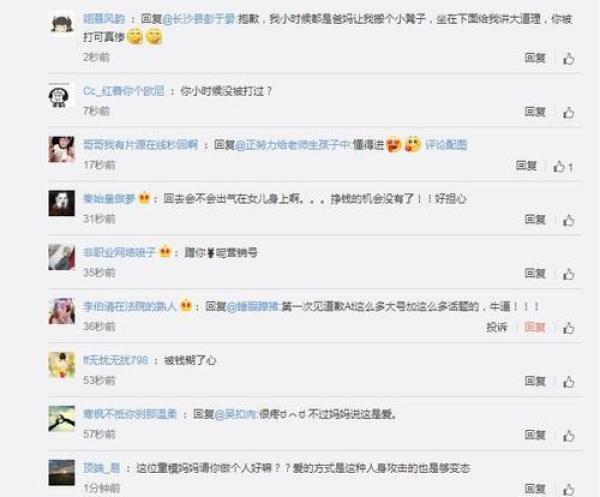This screenshot has height=497, width=600.
Task: Like the comment posted 31秒前
Action: pyautogui.click(x=569, y=220)
